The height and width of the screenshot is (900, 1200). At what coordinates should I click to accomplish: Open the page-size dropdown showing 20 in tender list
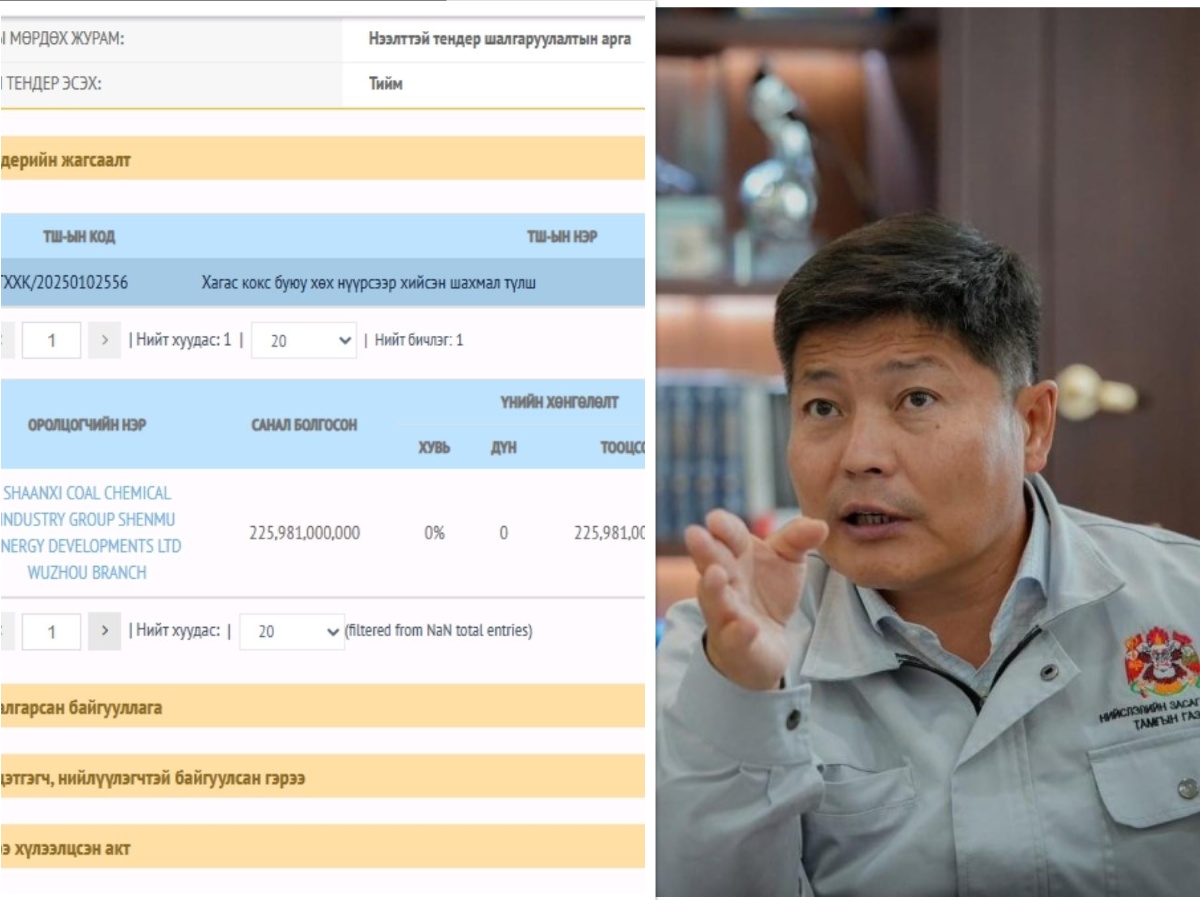(x=304, y=340)
